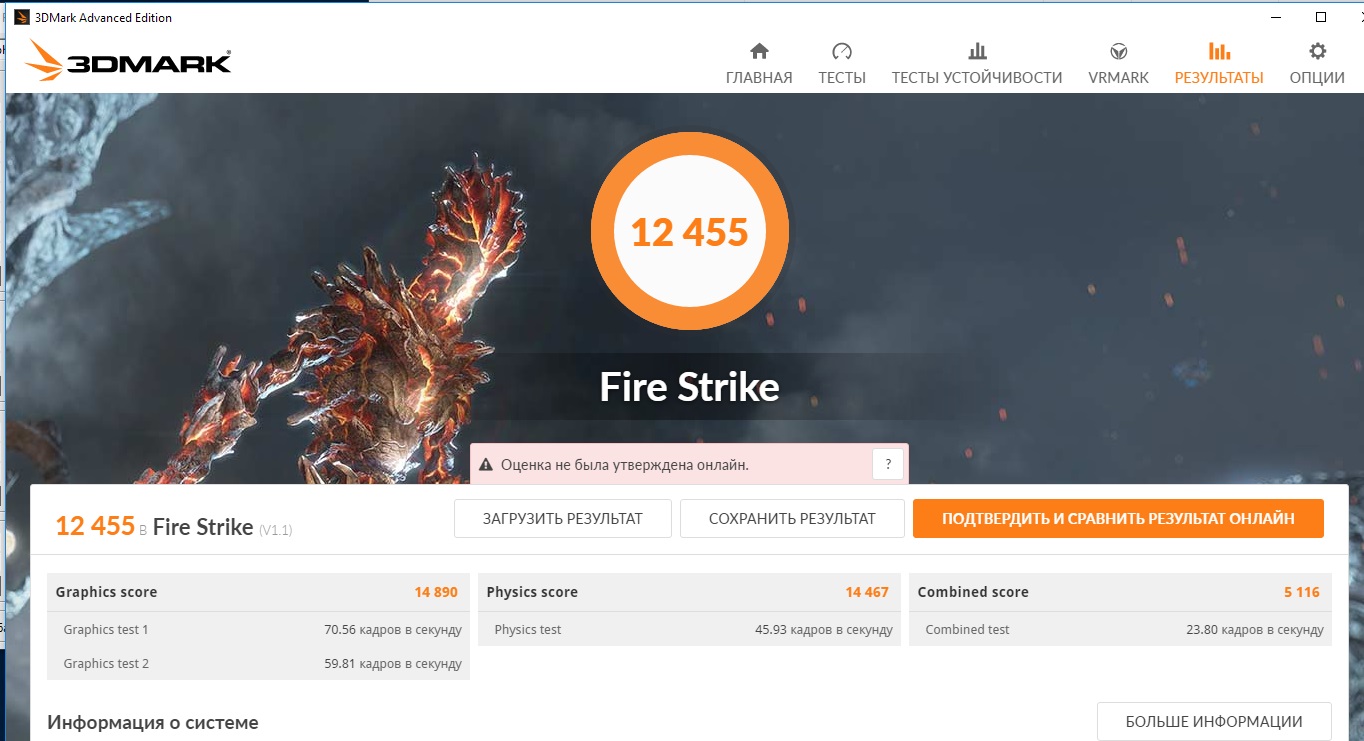Open Больше информации about the system
Screen dimensions: 1364x741
coord(1214,721)
